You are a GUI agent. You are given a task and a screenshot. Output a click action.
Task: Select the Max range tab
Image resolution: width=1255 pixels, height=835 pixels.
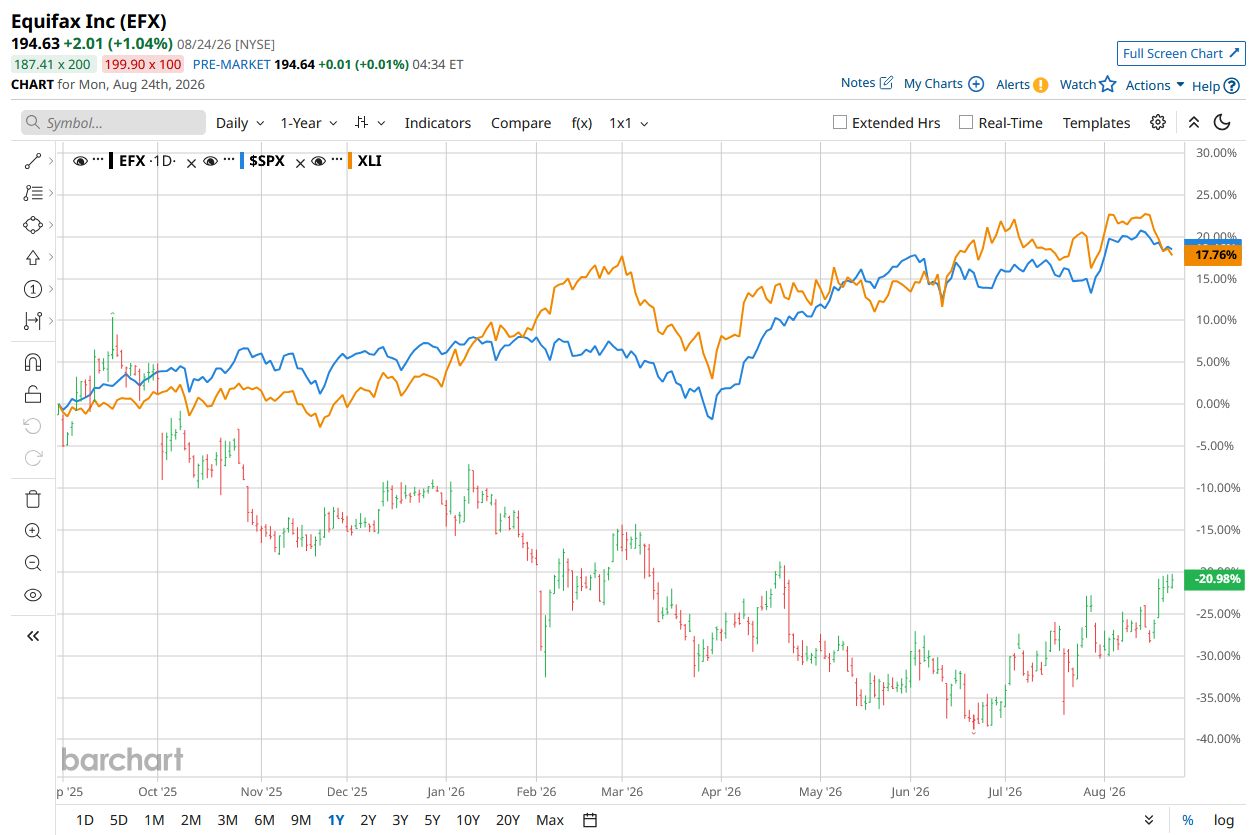[550, 820]
